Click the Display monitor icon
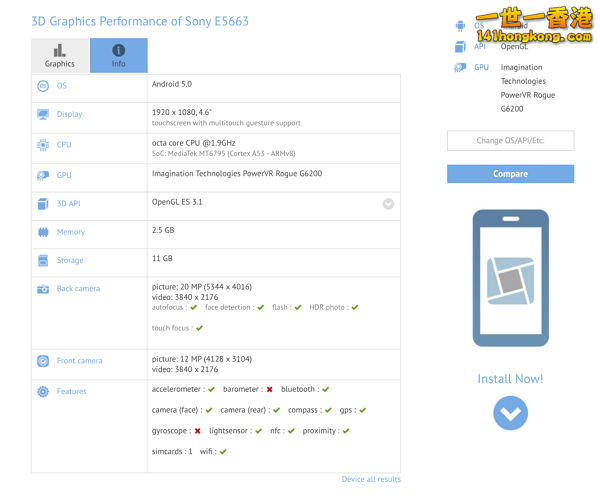Screen dimensions: 600x498 [43, 115]
